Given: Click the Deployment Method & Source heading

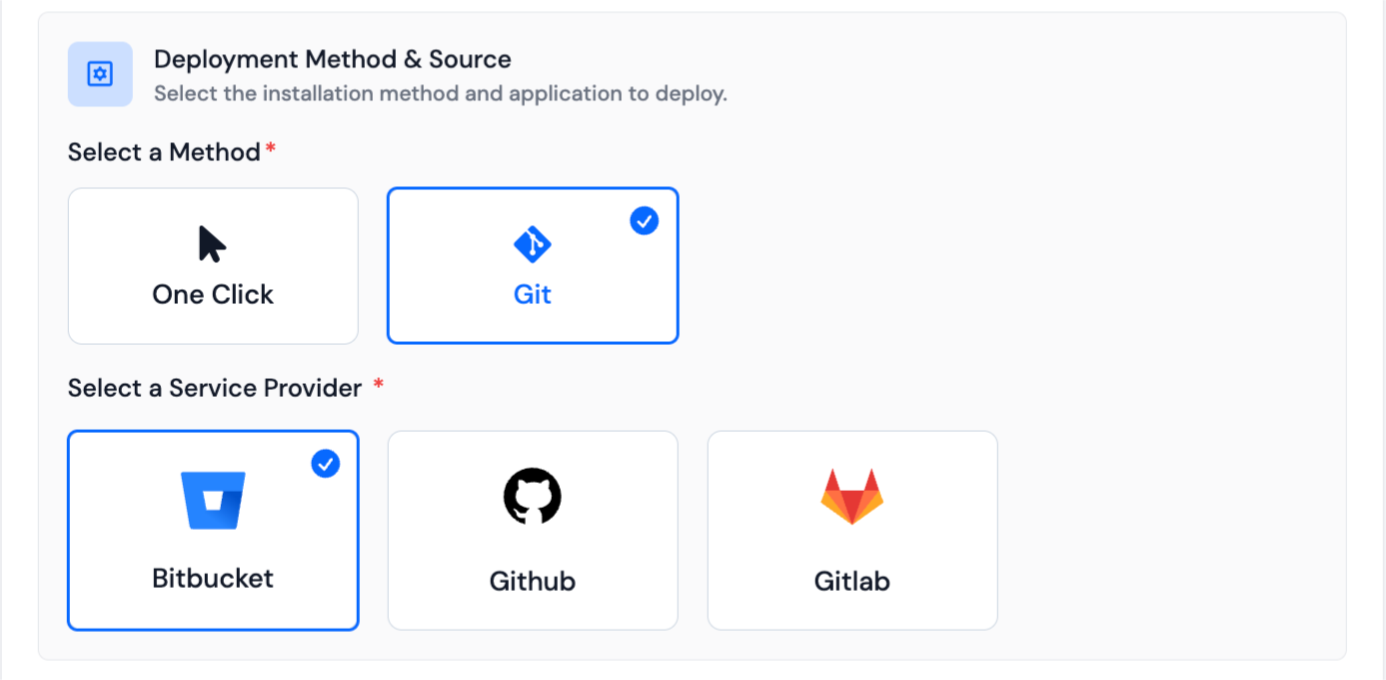Looking at the screenshot, I should click(x=332, y=59).
